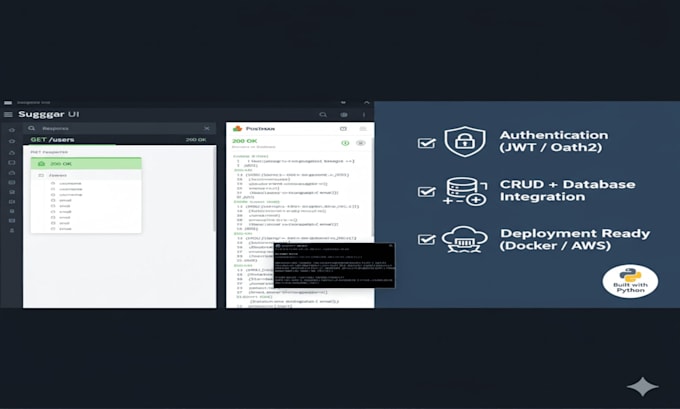Image resolution: width=680 pixels, height=409 pixels.
Task: Click the green circular icon beside 200 OK in Postman
Action: (x=345, y=143)
